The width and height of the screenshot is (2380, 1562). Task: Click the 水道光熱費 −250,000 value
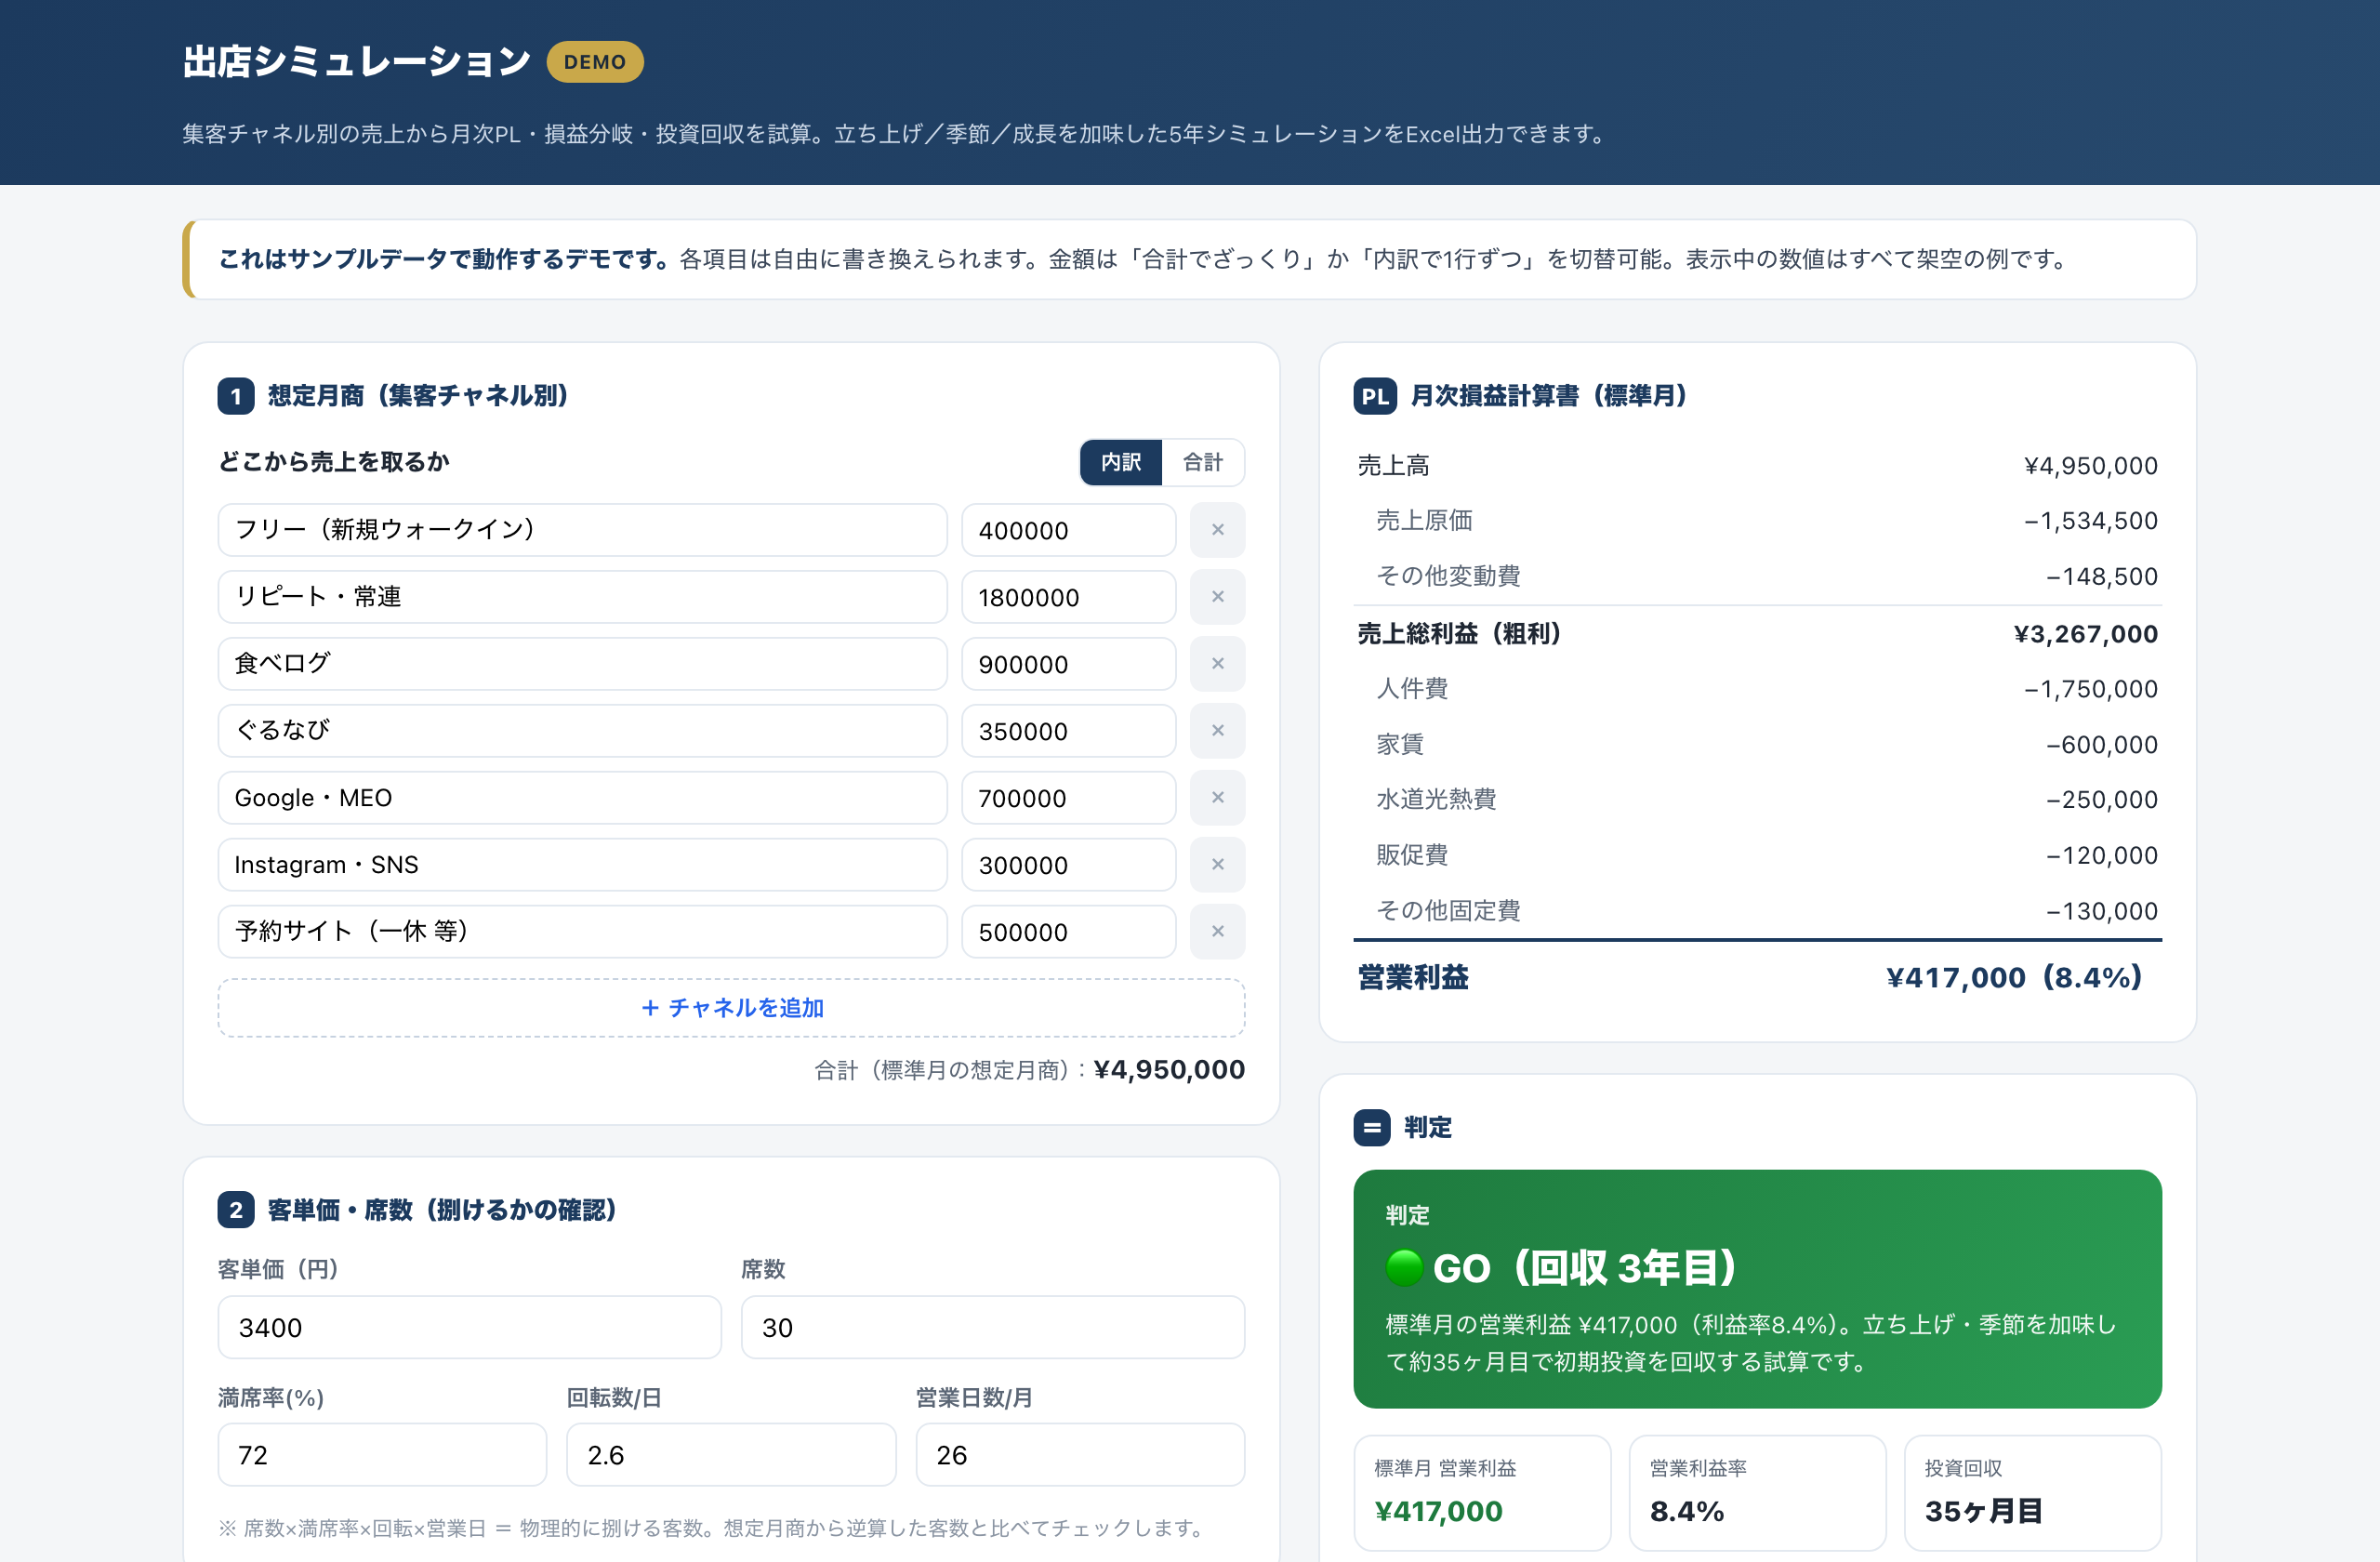(2102, 800)
